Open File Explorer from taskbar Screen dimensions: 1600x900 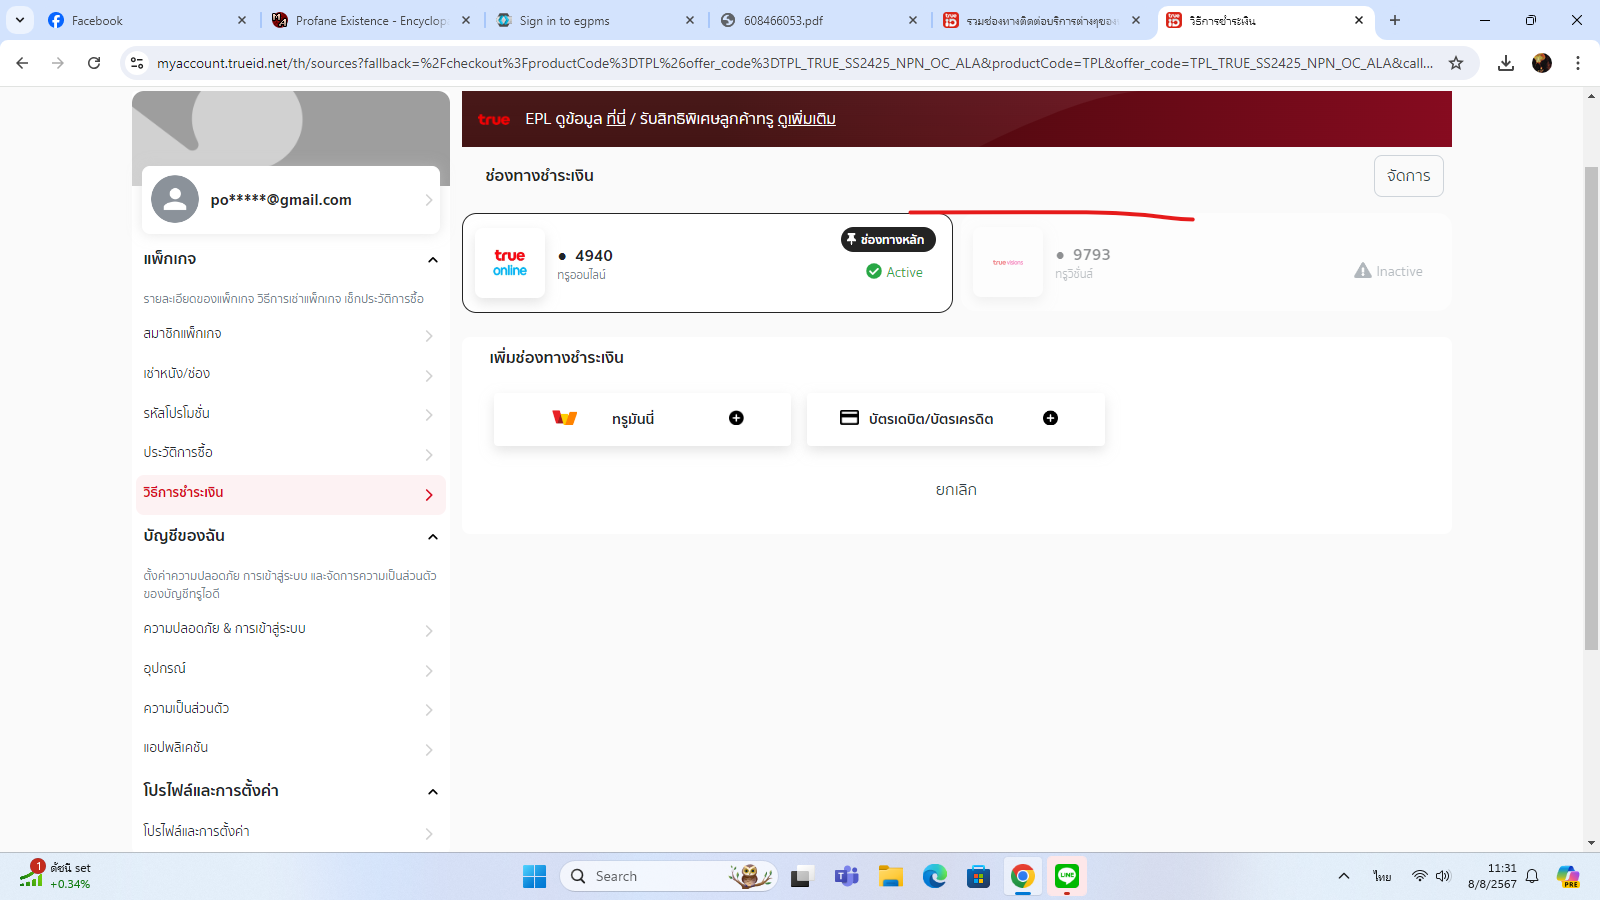[890, 876]
